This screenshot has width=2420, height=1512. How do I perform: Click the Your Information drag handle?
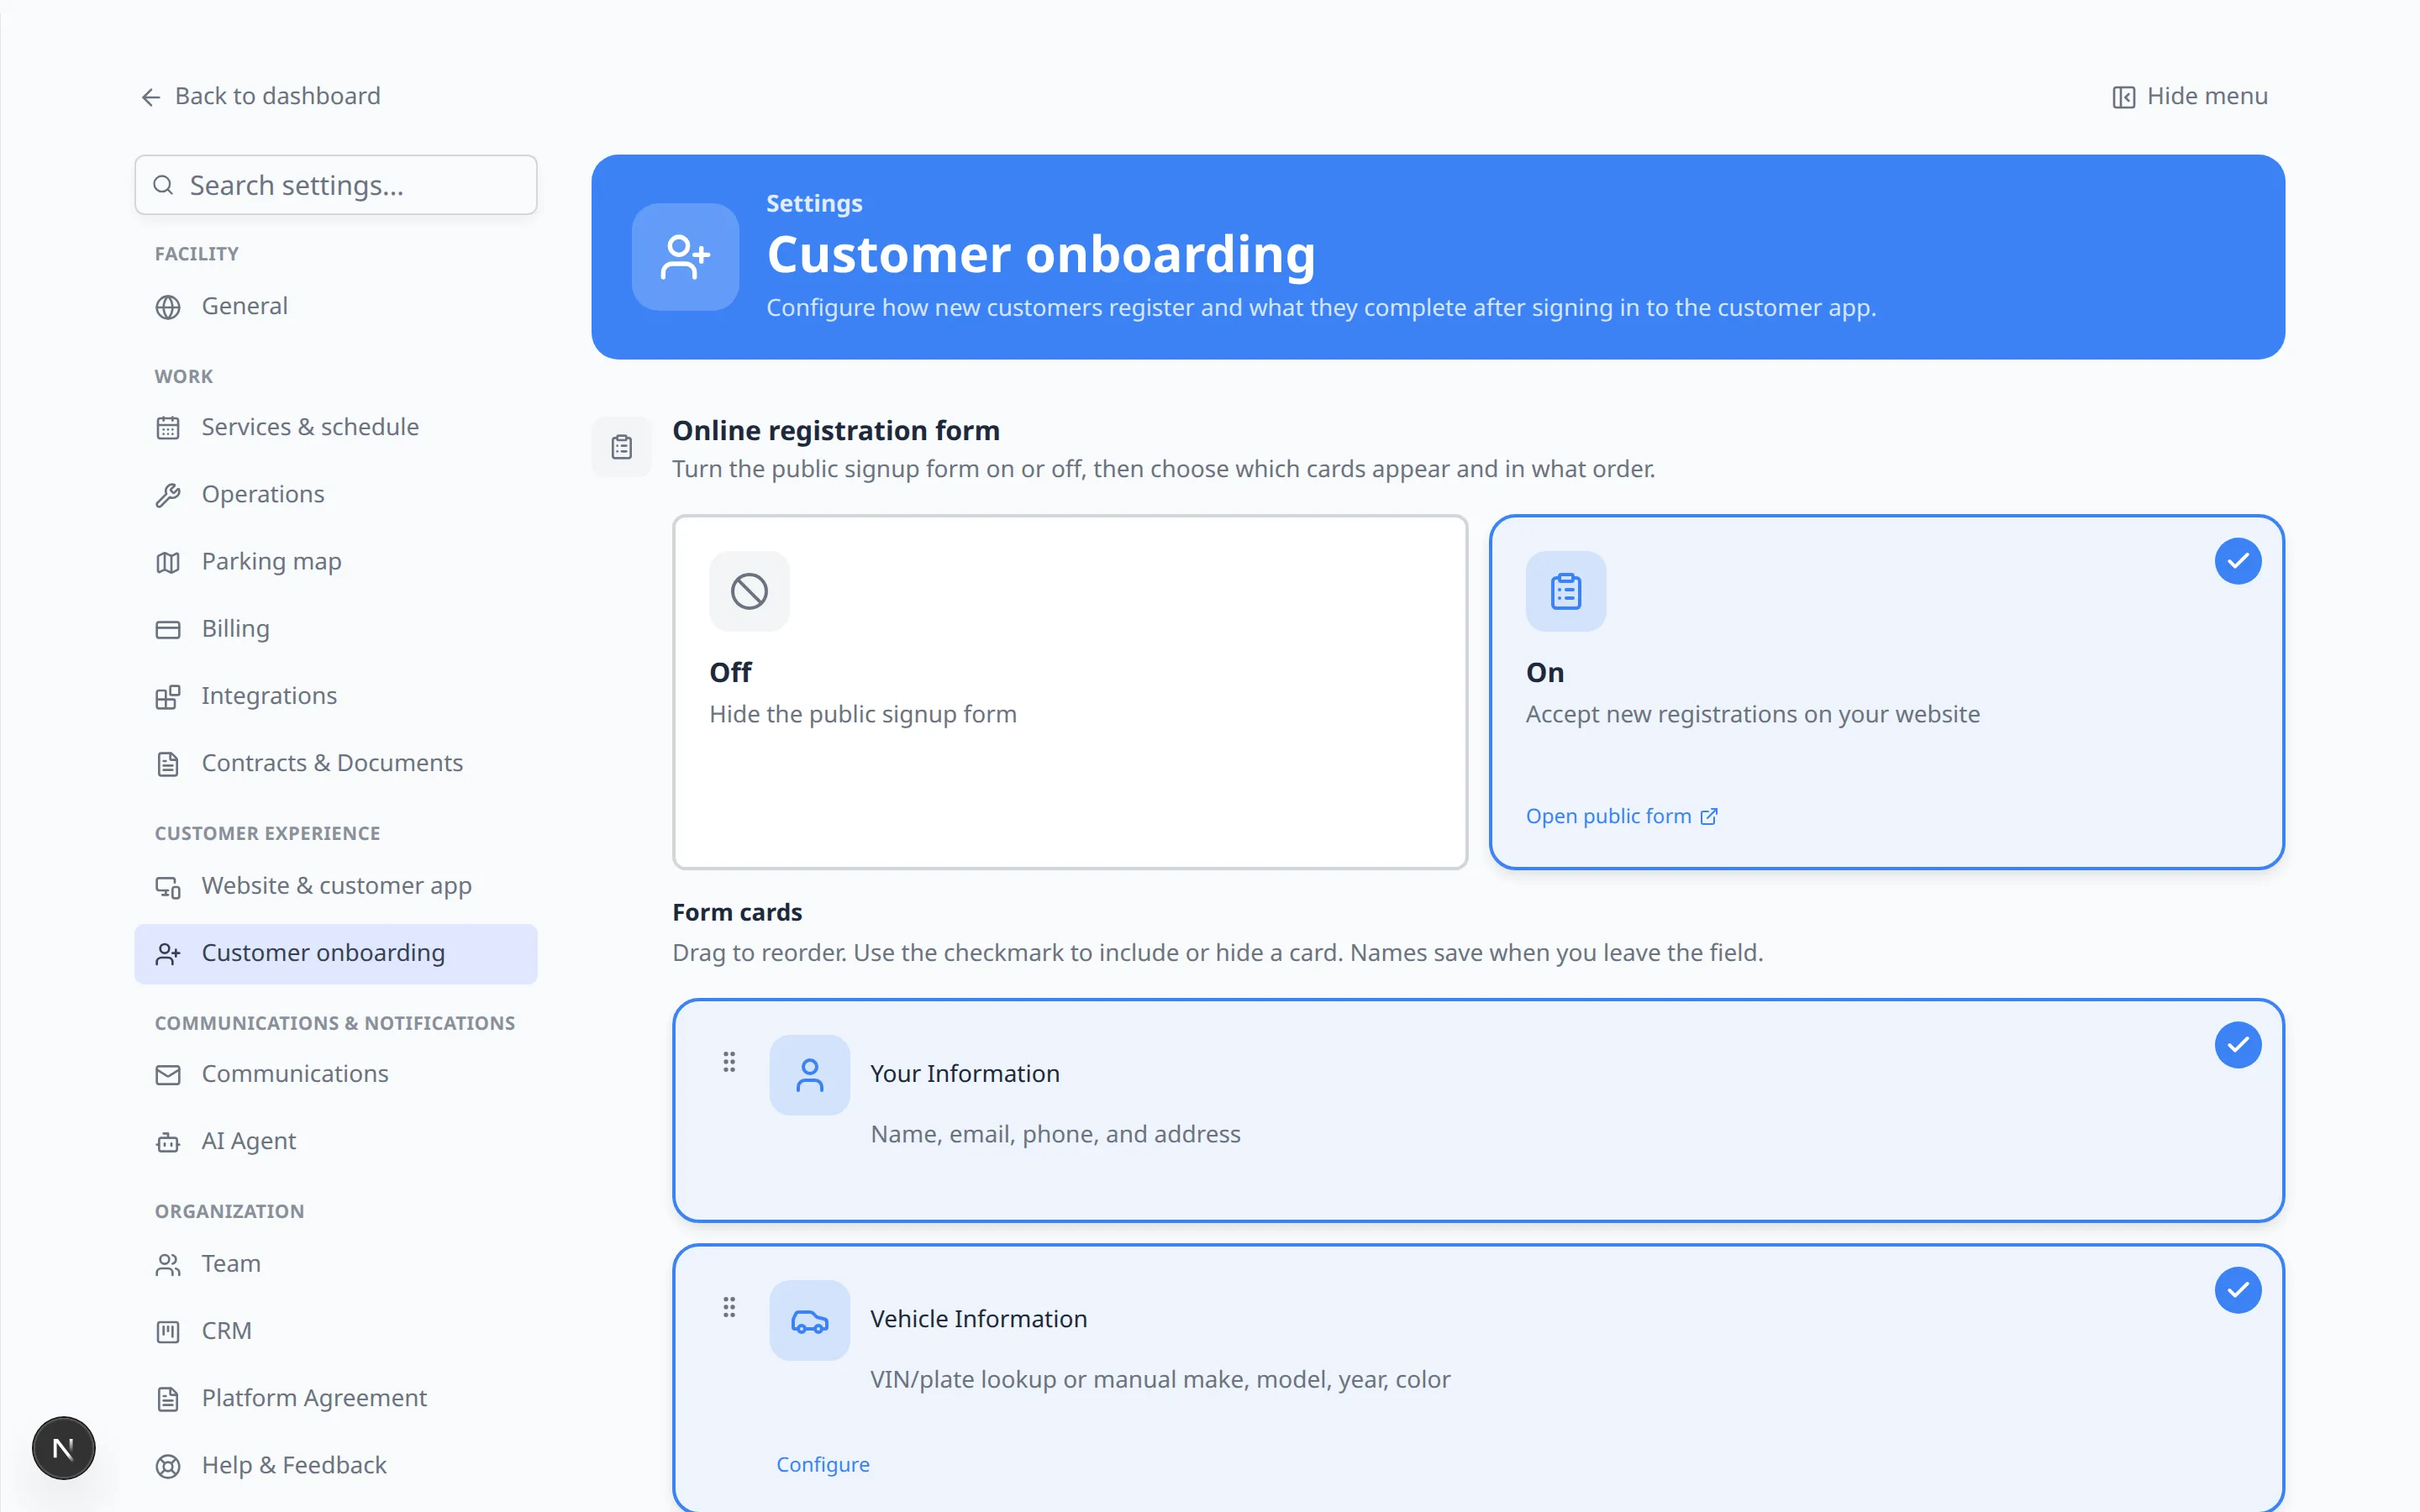(x=729, y=1062)
